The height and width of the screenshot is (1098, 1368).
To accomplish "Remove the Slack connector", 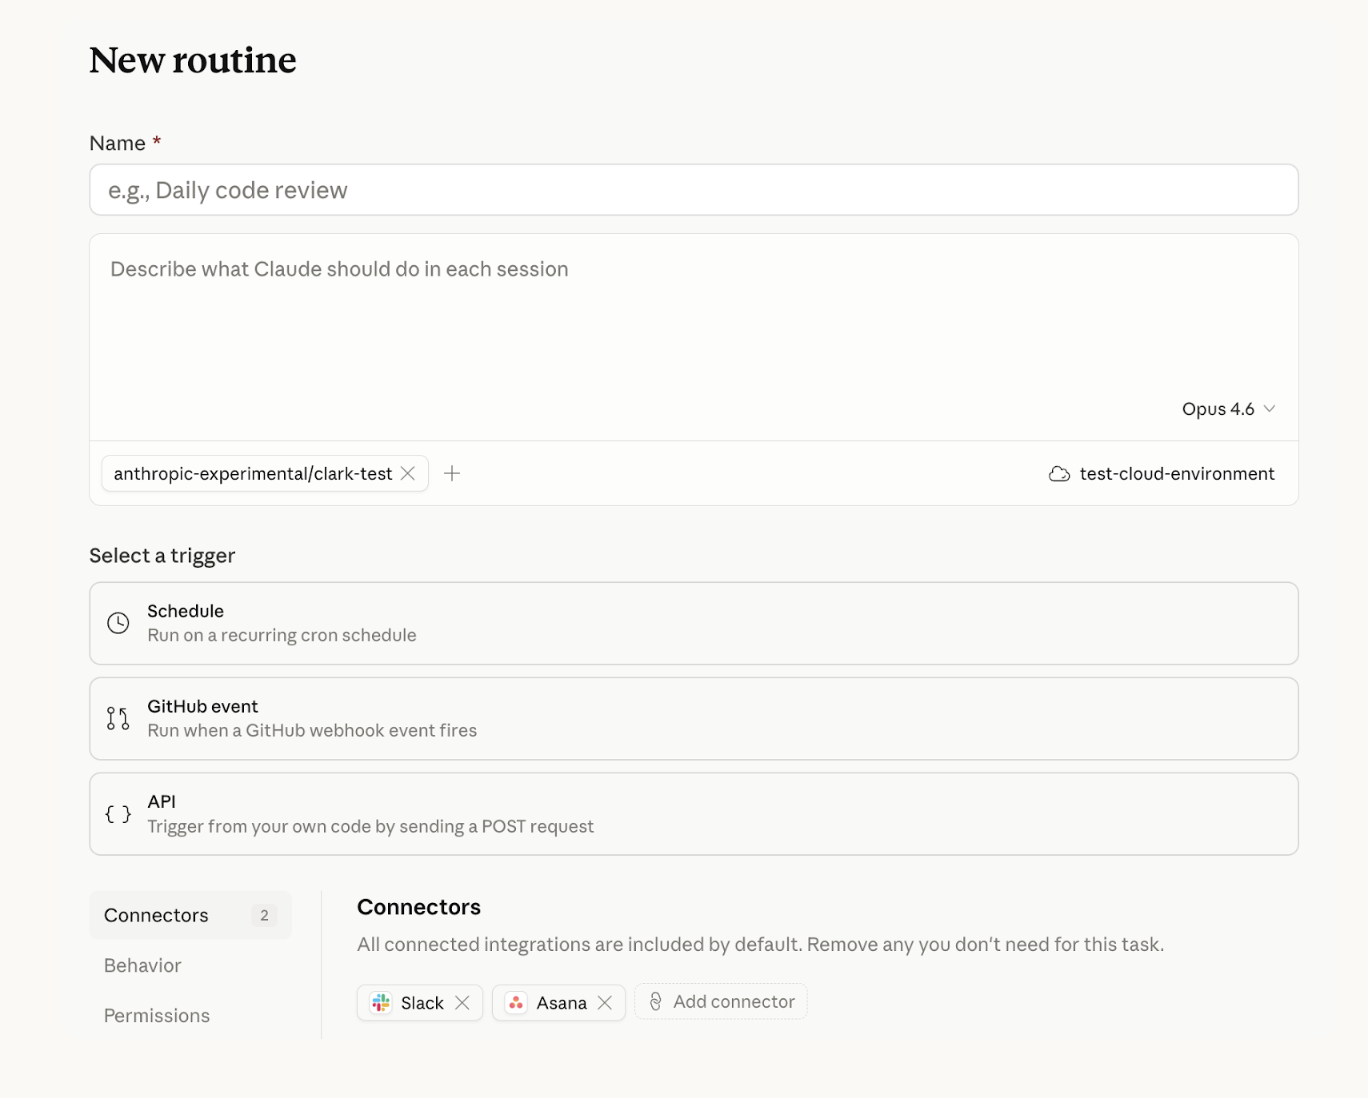I will 462,1002.
